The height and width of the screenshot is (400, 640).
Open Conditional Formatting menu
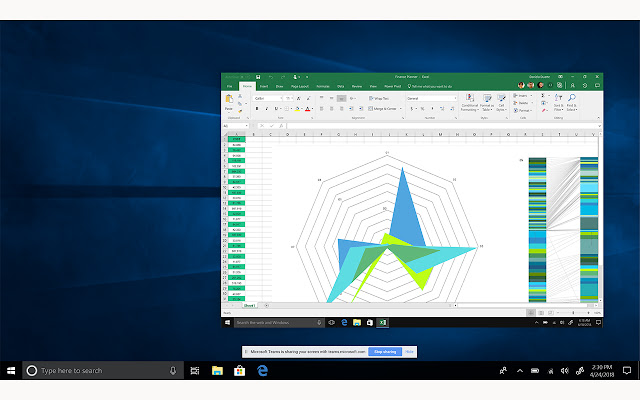[469, 102]
